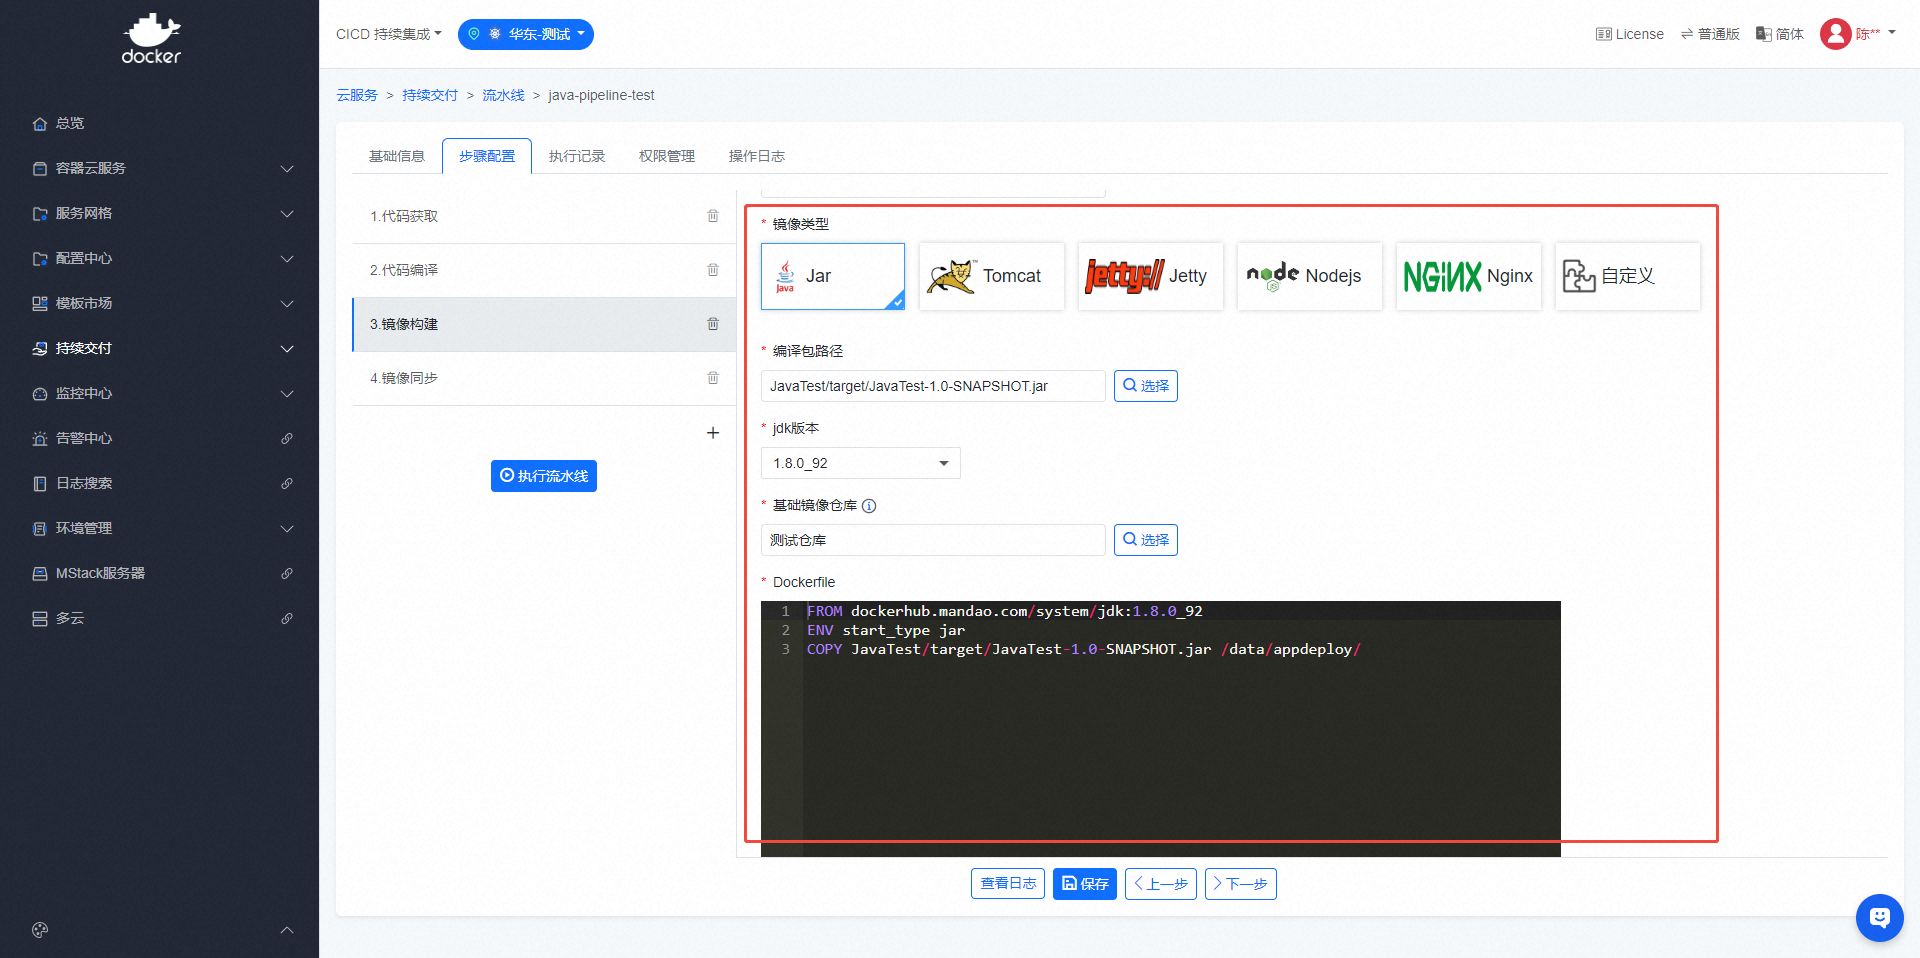
Task: Expand the 容器云服务 sidebar menu
Action: pos(160,168)
